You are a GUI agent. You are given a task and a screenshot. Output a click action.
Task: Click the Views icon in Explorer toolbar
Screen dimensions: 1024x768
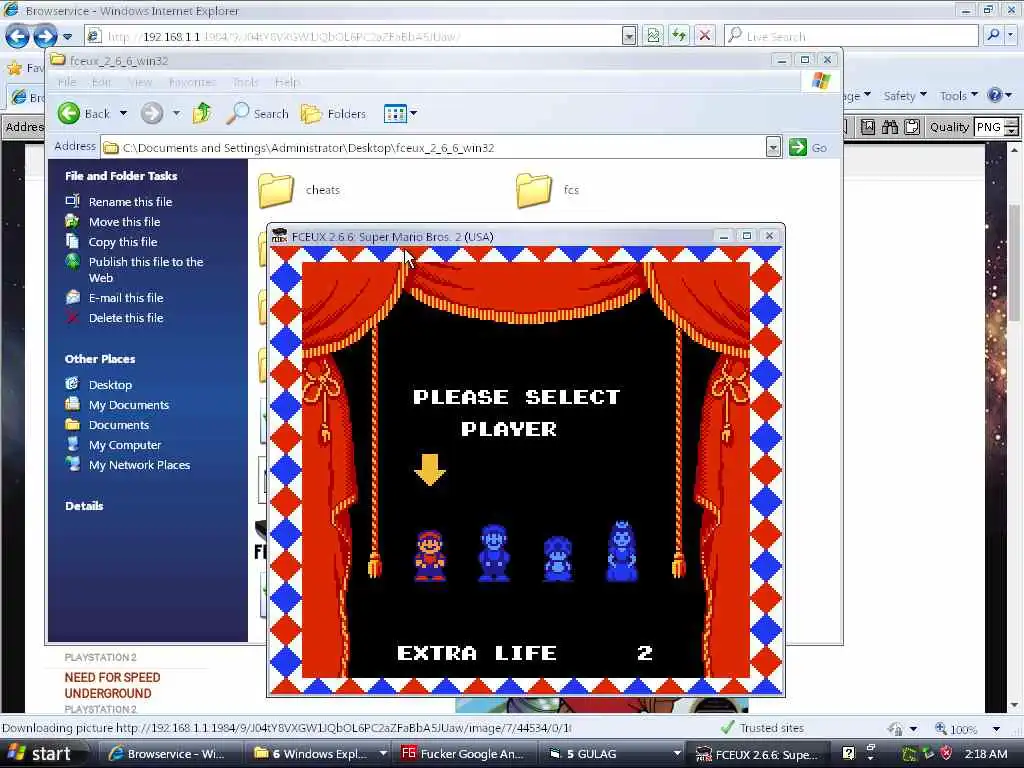(395, 114)
